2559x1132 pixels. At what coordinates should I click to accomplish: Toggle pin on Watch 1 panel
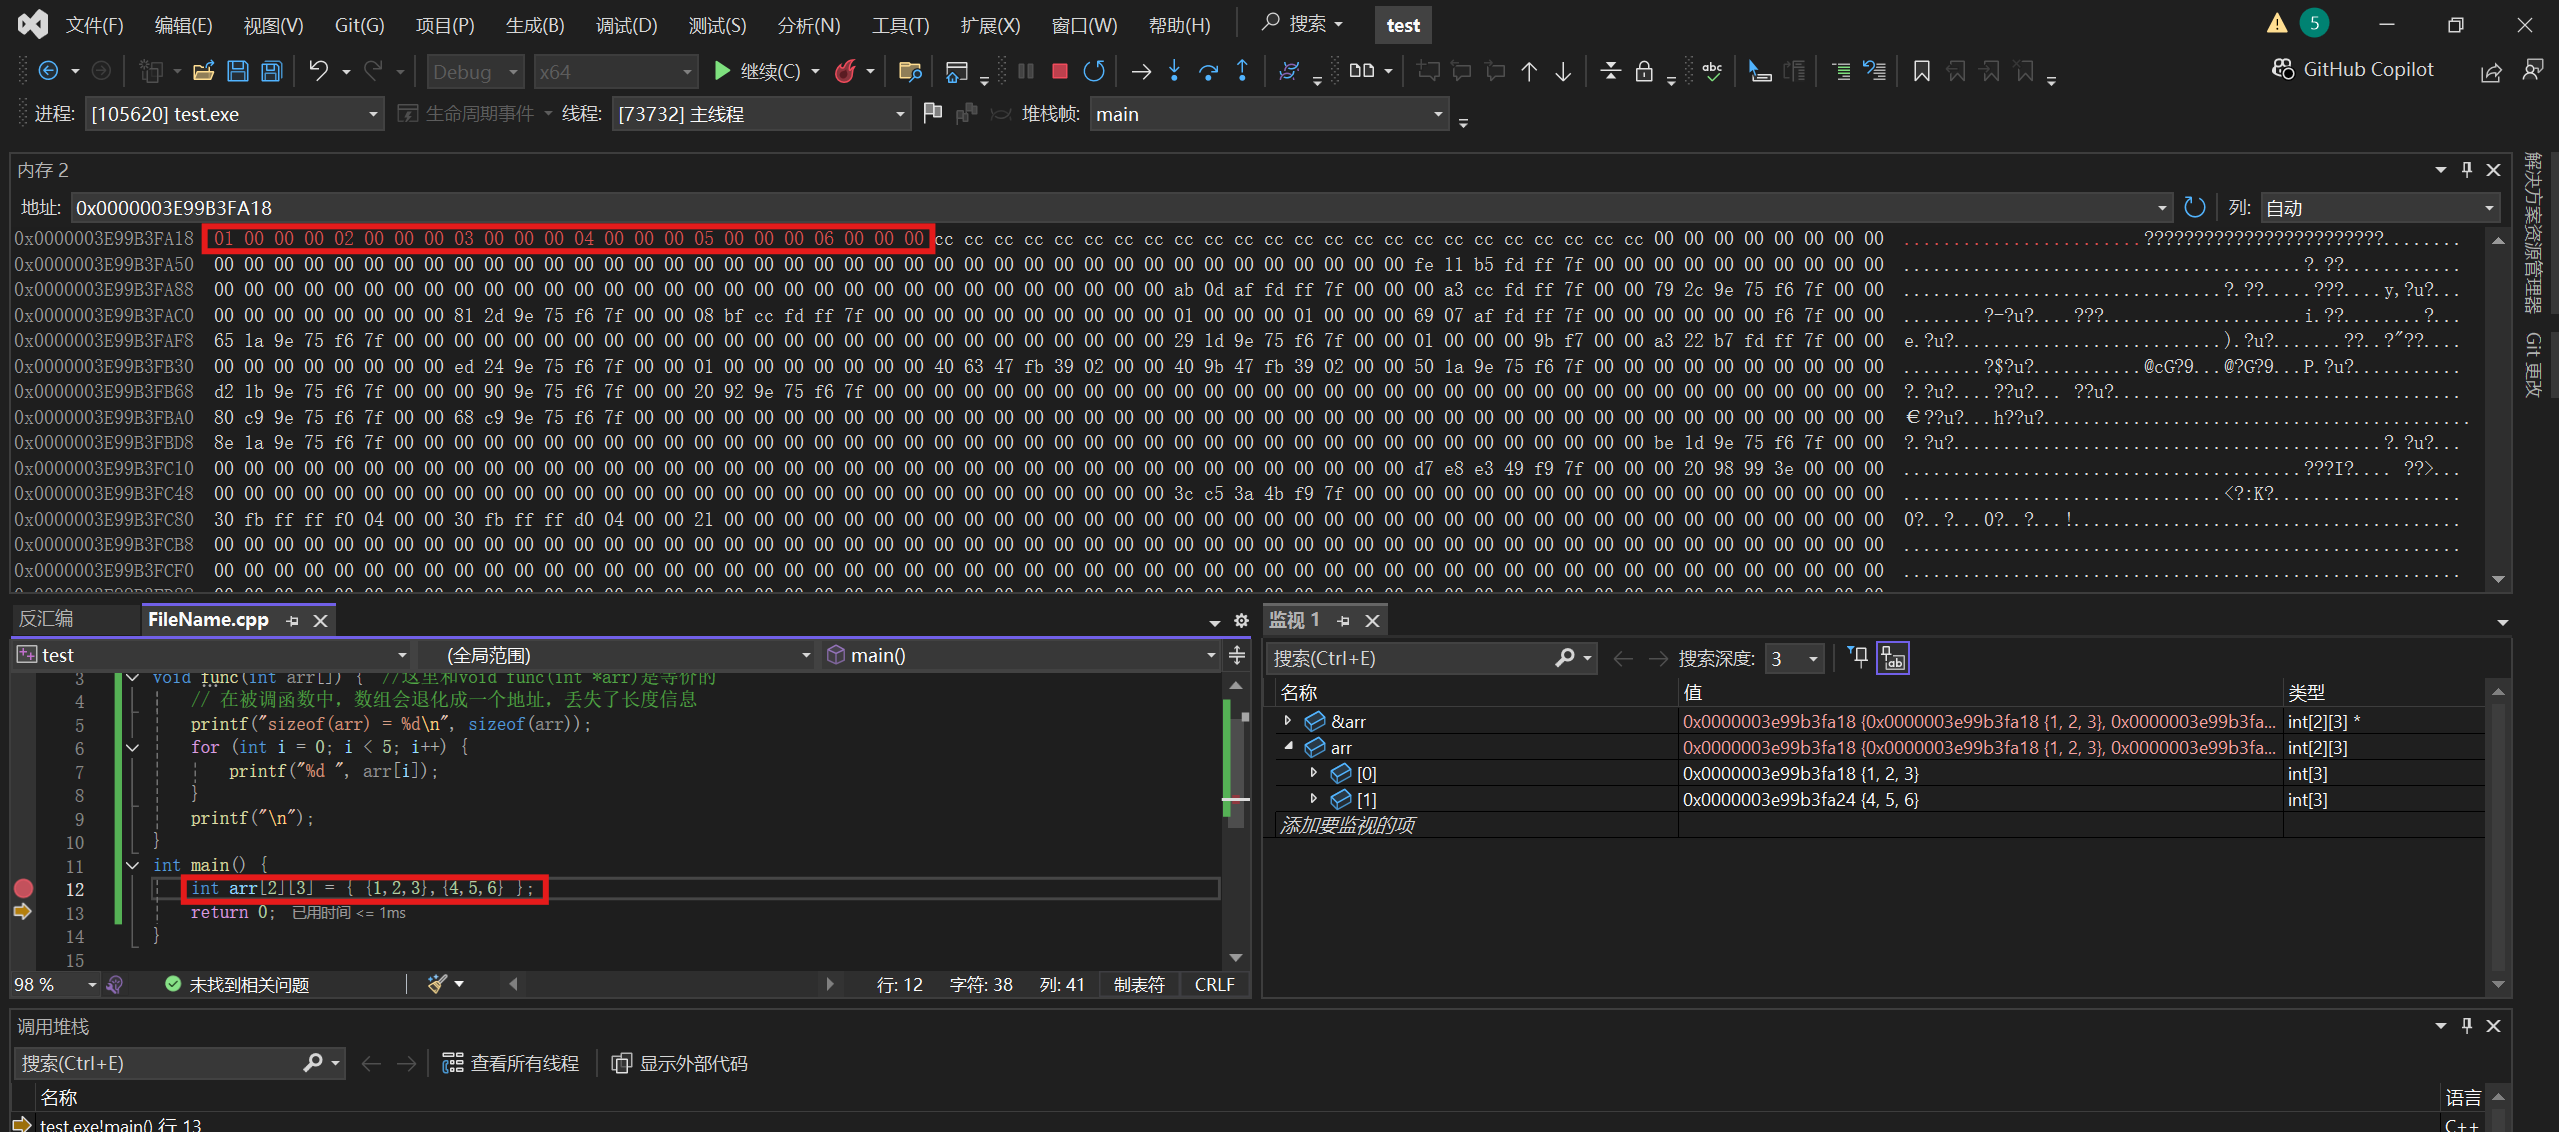point(1343,621)
